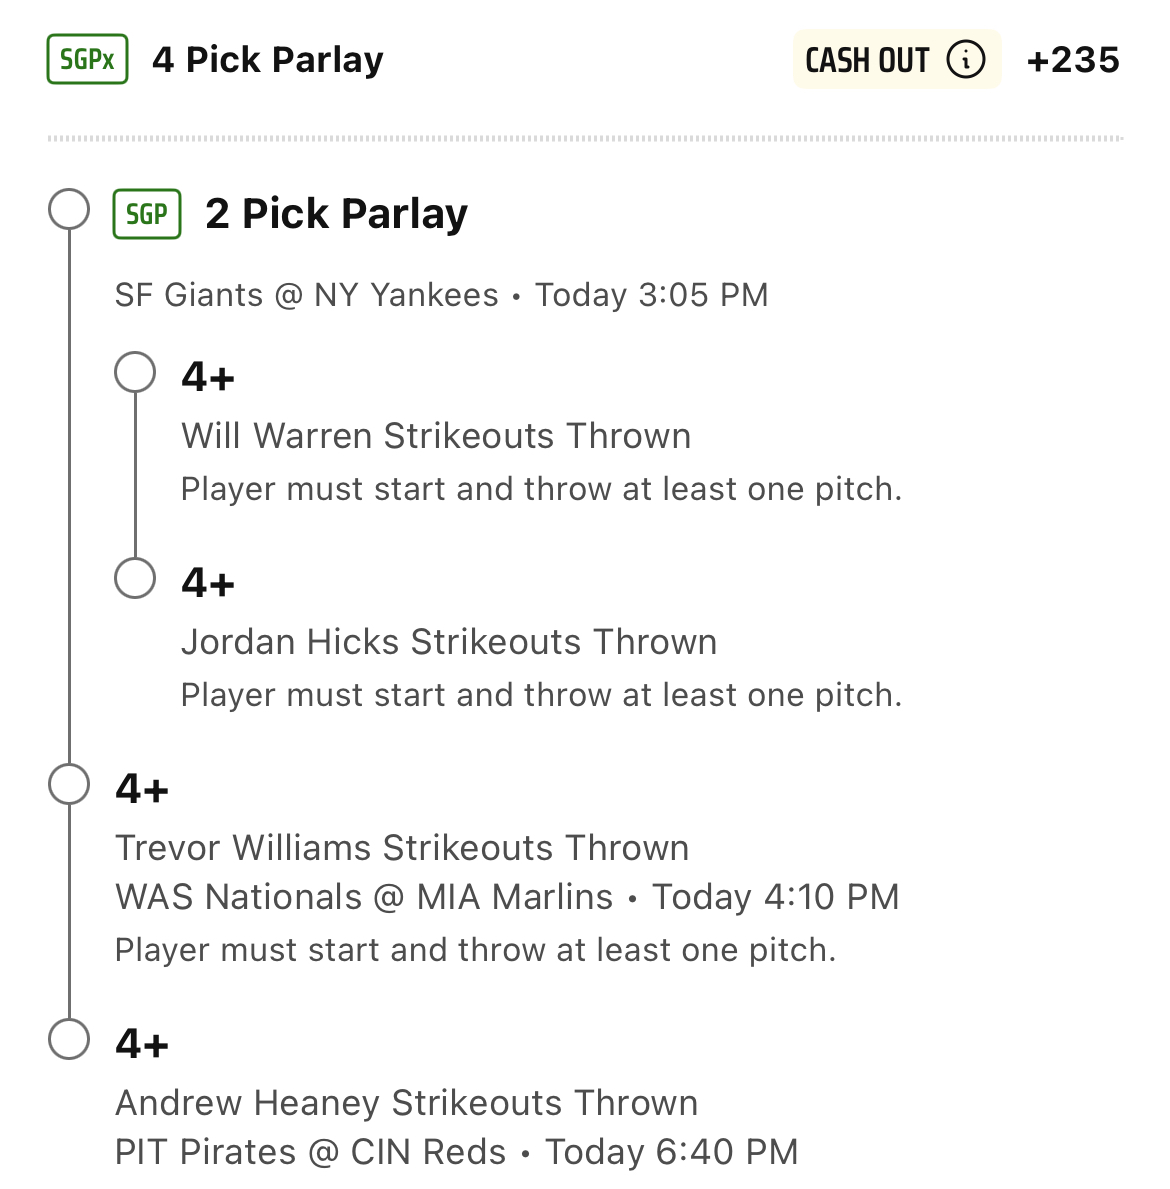
Task: Click the Andrew Heaney leg status circle
Action: [69, 1039]
